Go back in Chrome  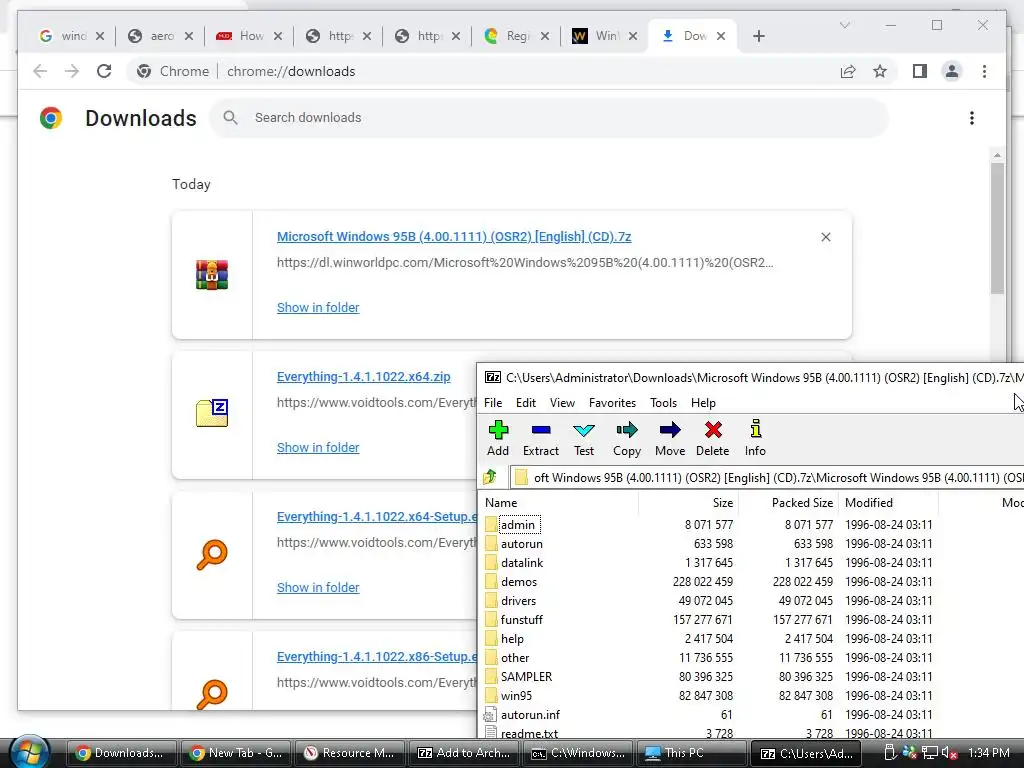pos(40,71)
